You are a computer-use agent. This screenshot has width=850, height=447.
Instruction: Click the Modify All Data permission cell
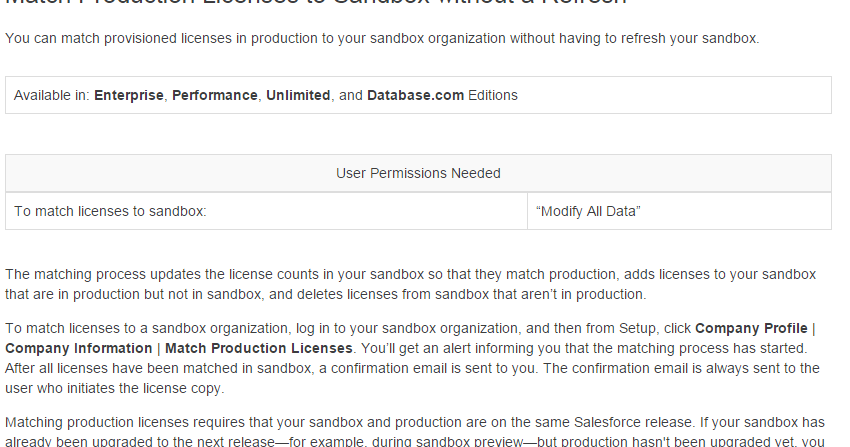588,211
